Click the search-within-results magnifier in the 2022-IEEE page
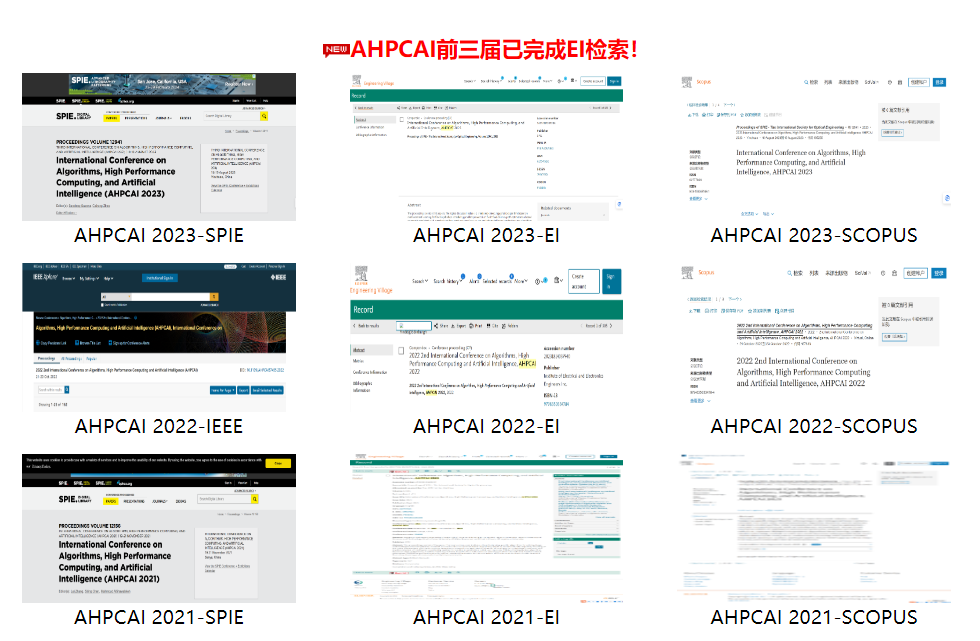This screenshot has width=980, height=641. [67, 390]
